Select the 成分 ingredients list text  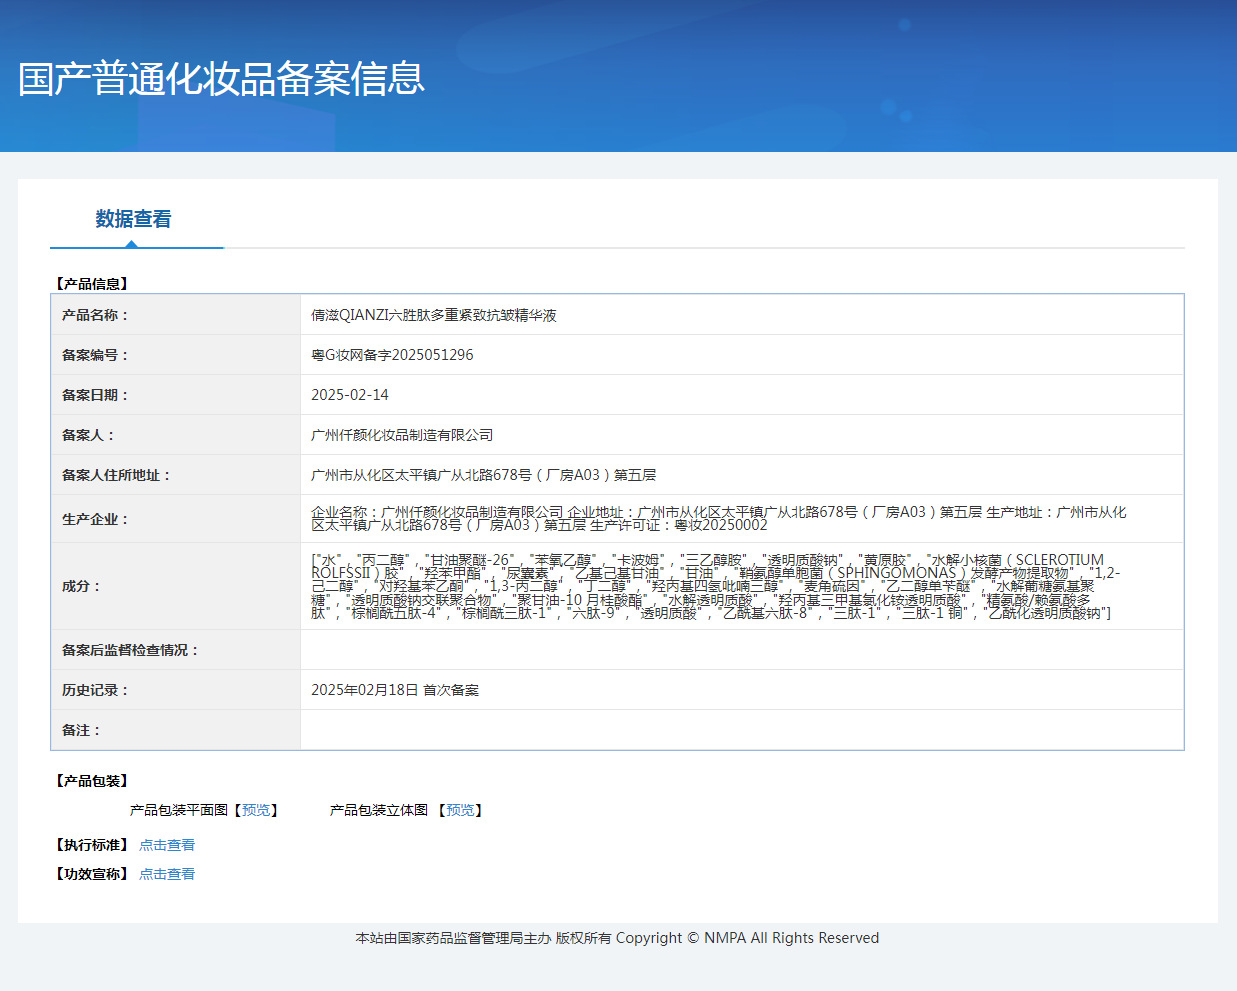715,586
